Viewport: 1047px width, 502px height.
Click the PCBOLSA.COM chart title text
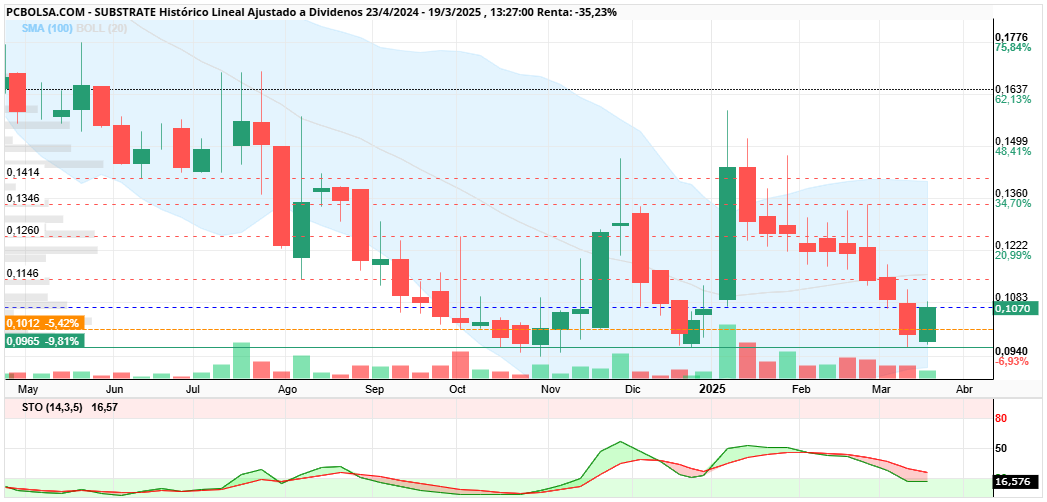click(x=42, y=12)
